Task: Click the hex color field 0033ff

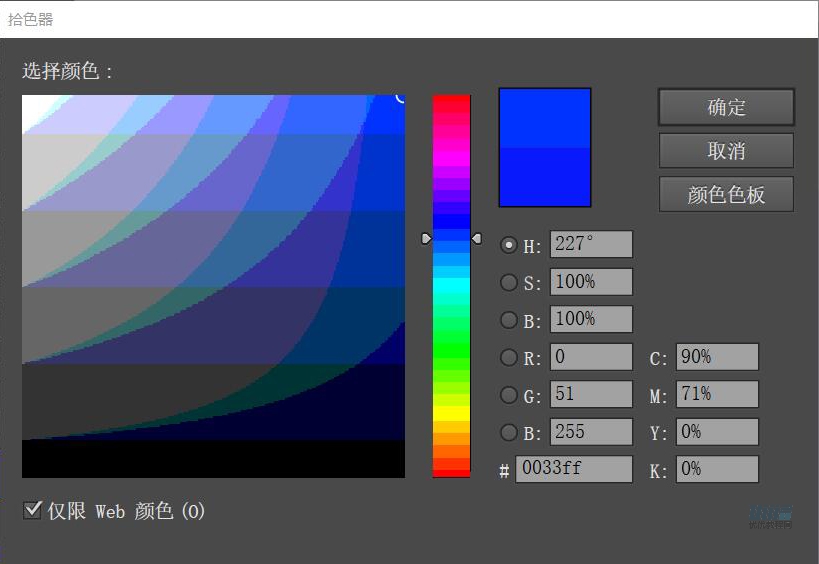Action: 574,469
